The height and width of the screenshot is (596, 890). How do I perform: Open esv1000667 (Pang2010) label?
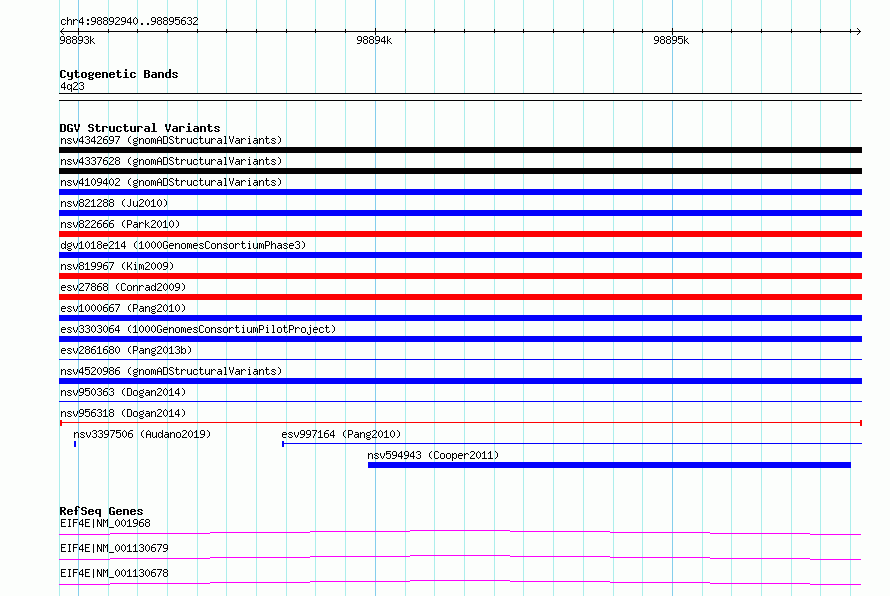click(123, 308)
